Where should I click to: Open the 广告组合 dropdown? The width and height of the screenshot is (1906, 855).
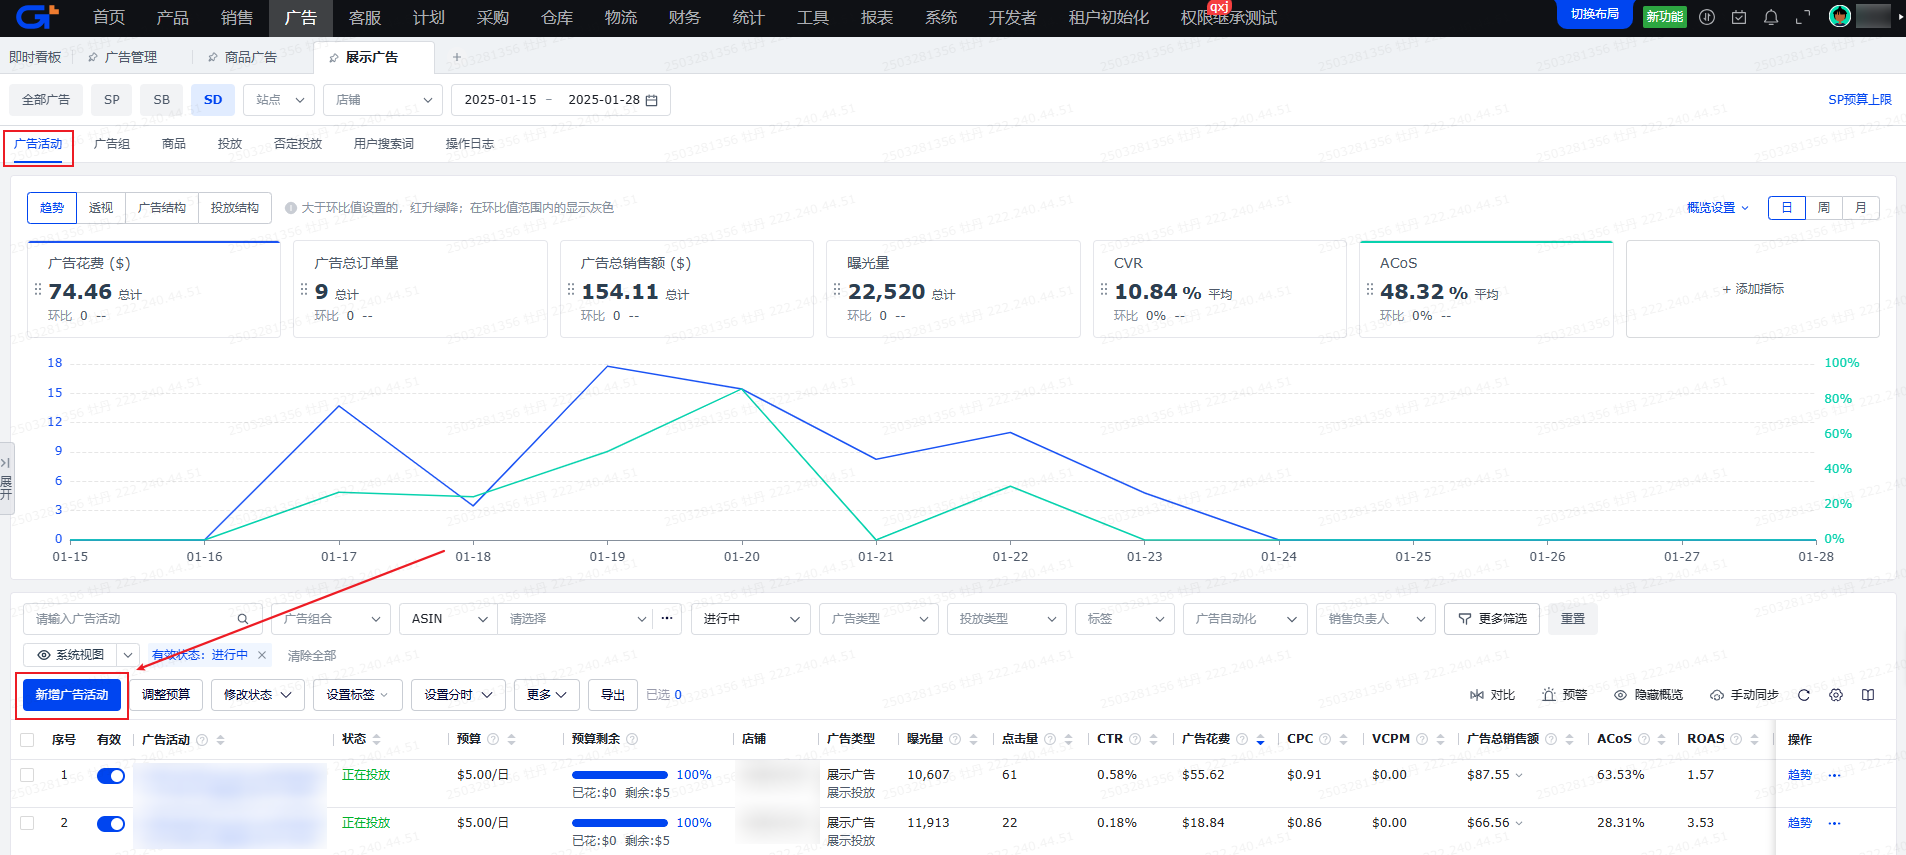pos(330,619)
